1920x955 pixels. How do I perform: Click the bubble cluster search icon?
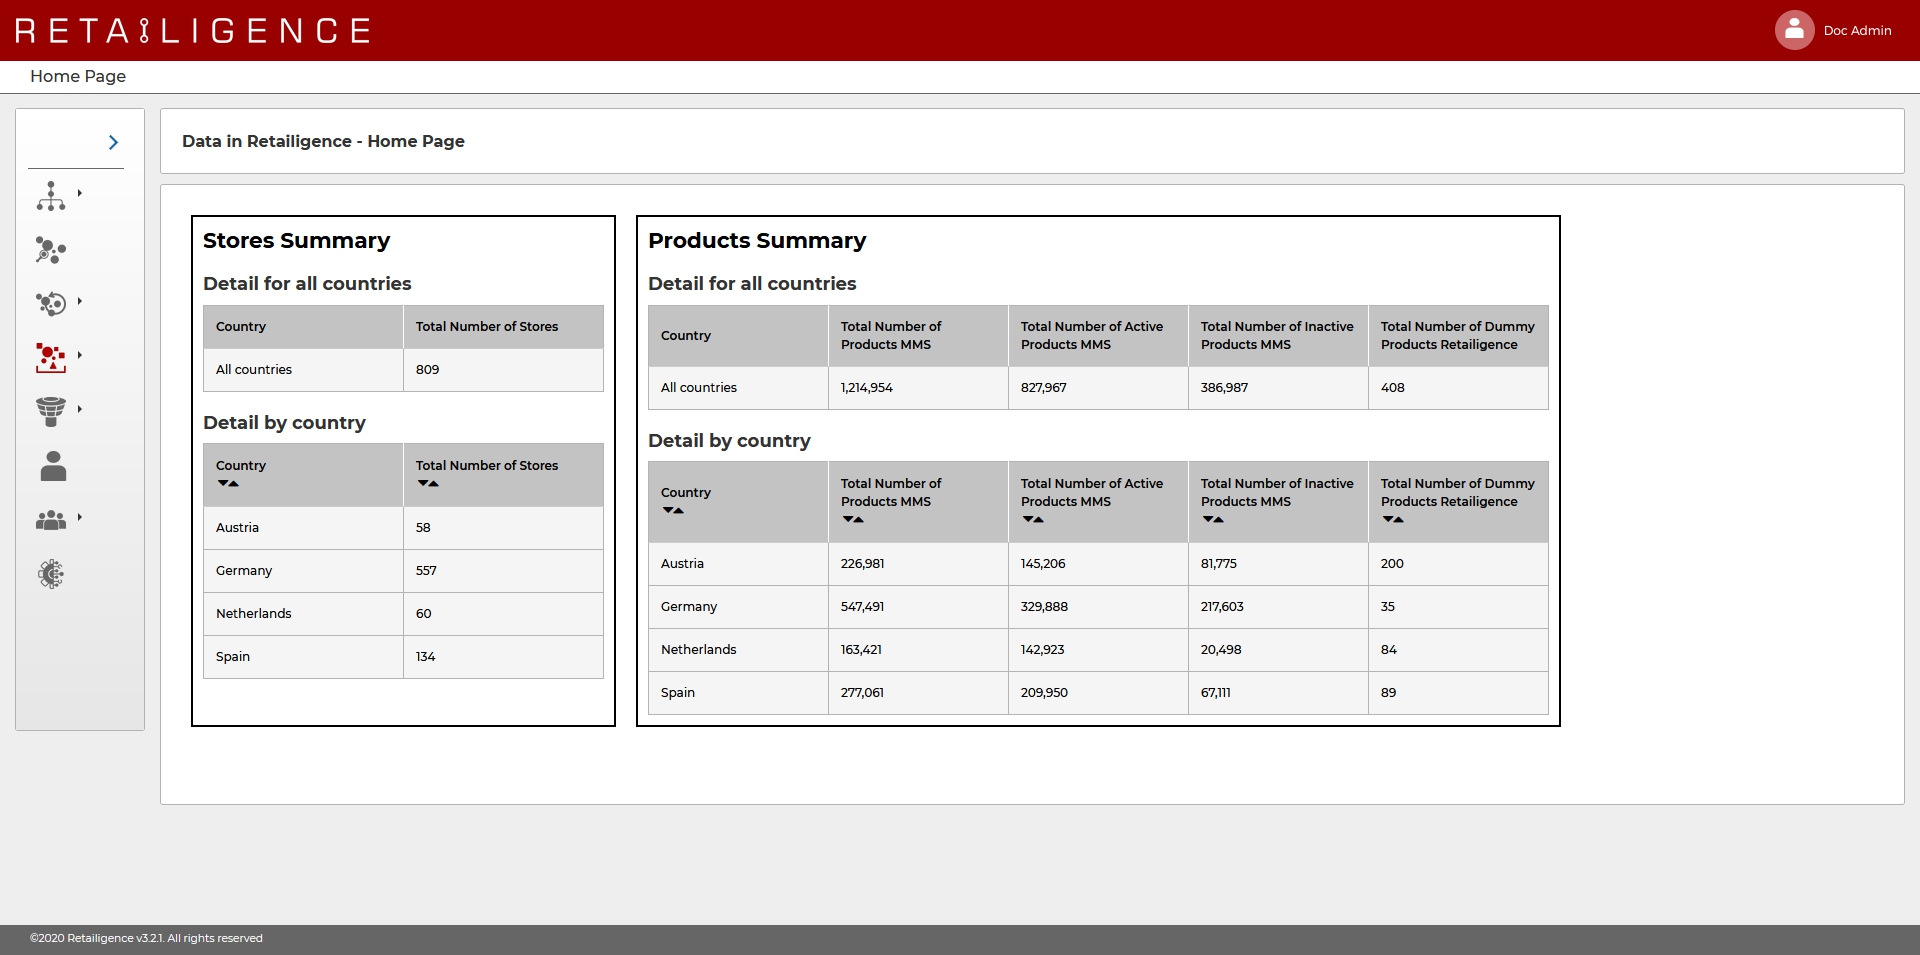51,250
